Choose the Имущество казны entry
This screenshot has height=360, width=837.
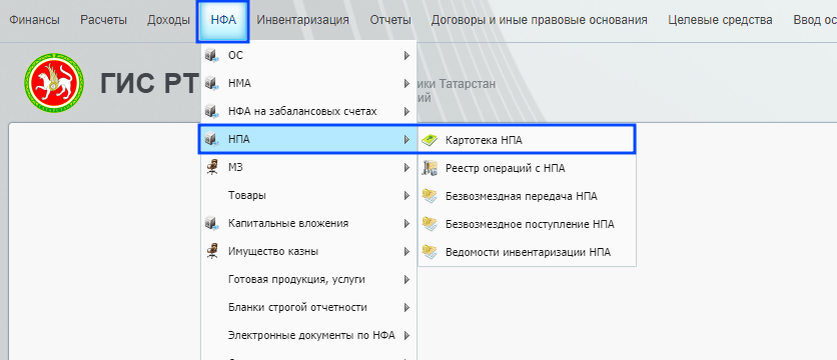[309, 251]
